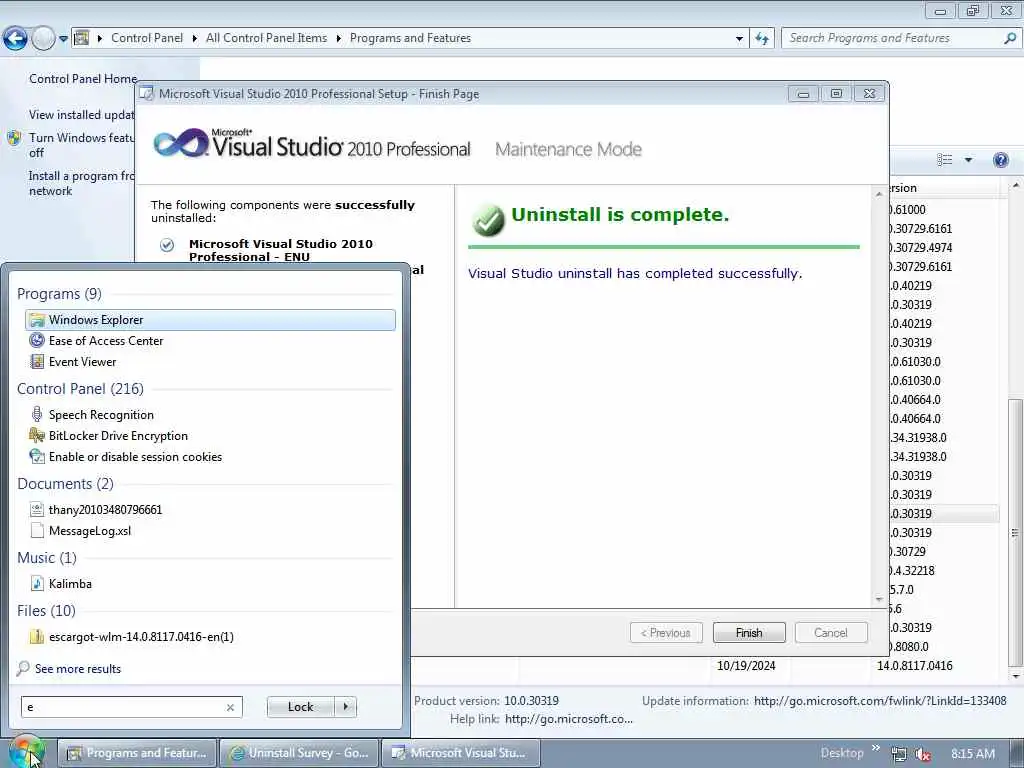Clear the Start menu search box

point(231,707)
